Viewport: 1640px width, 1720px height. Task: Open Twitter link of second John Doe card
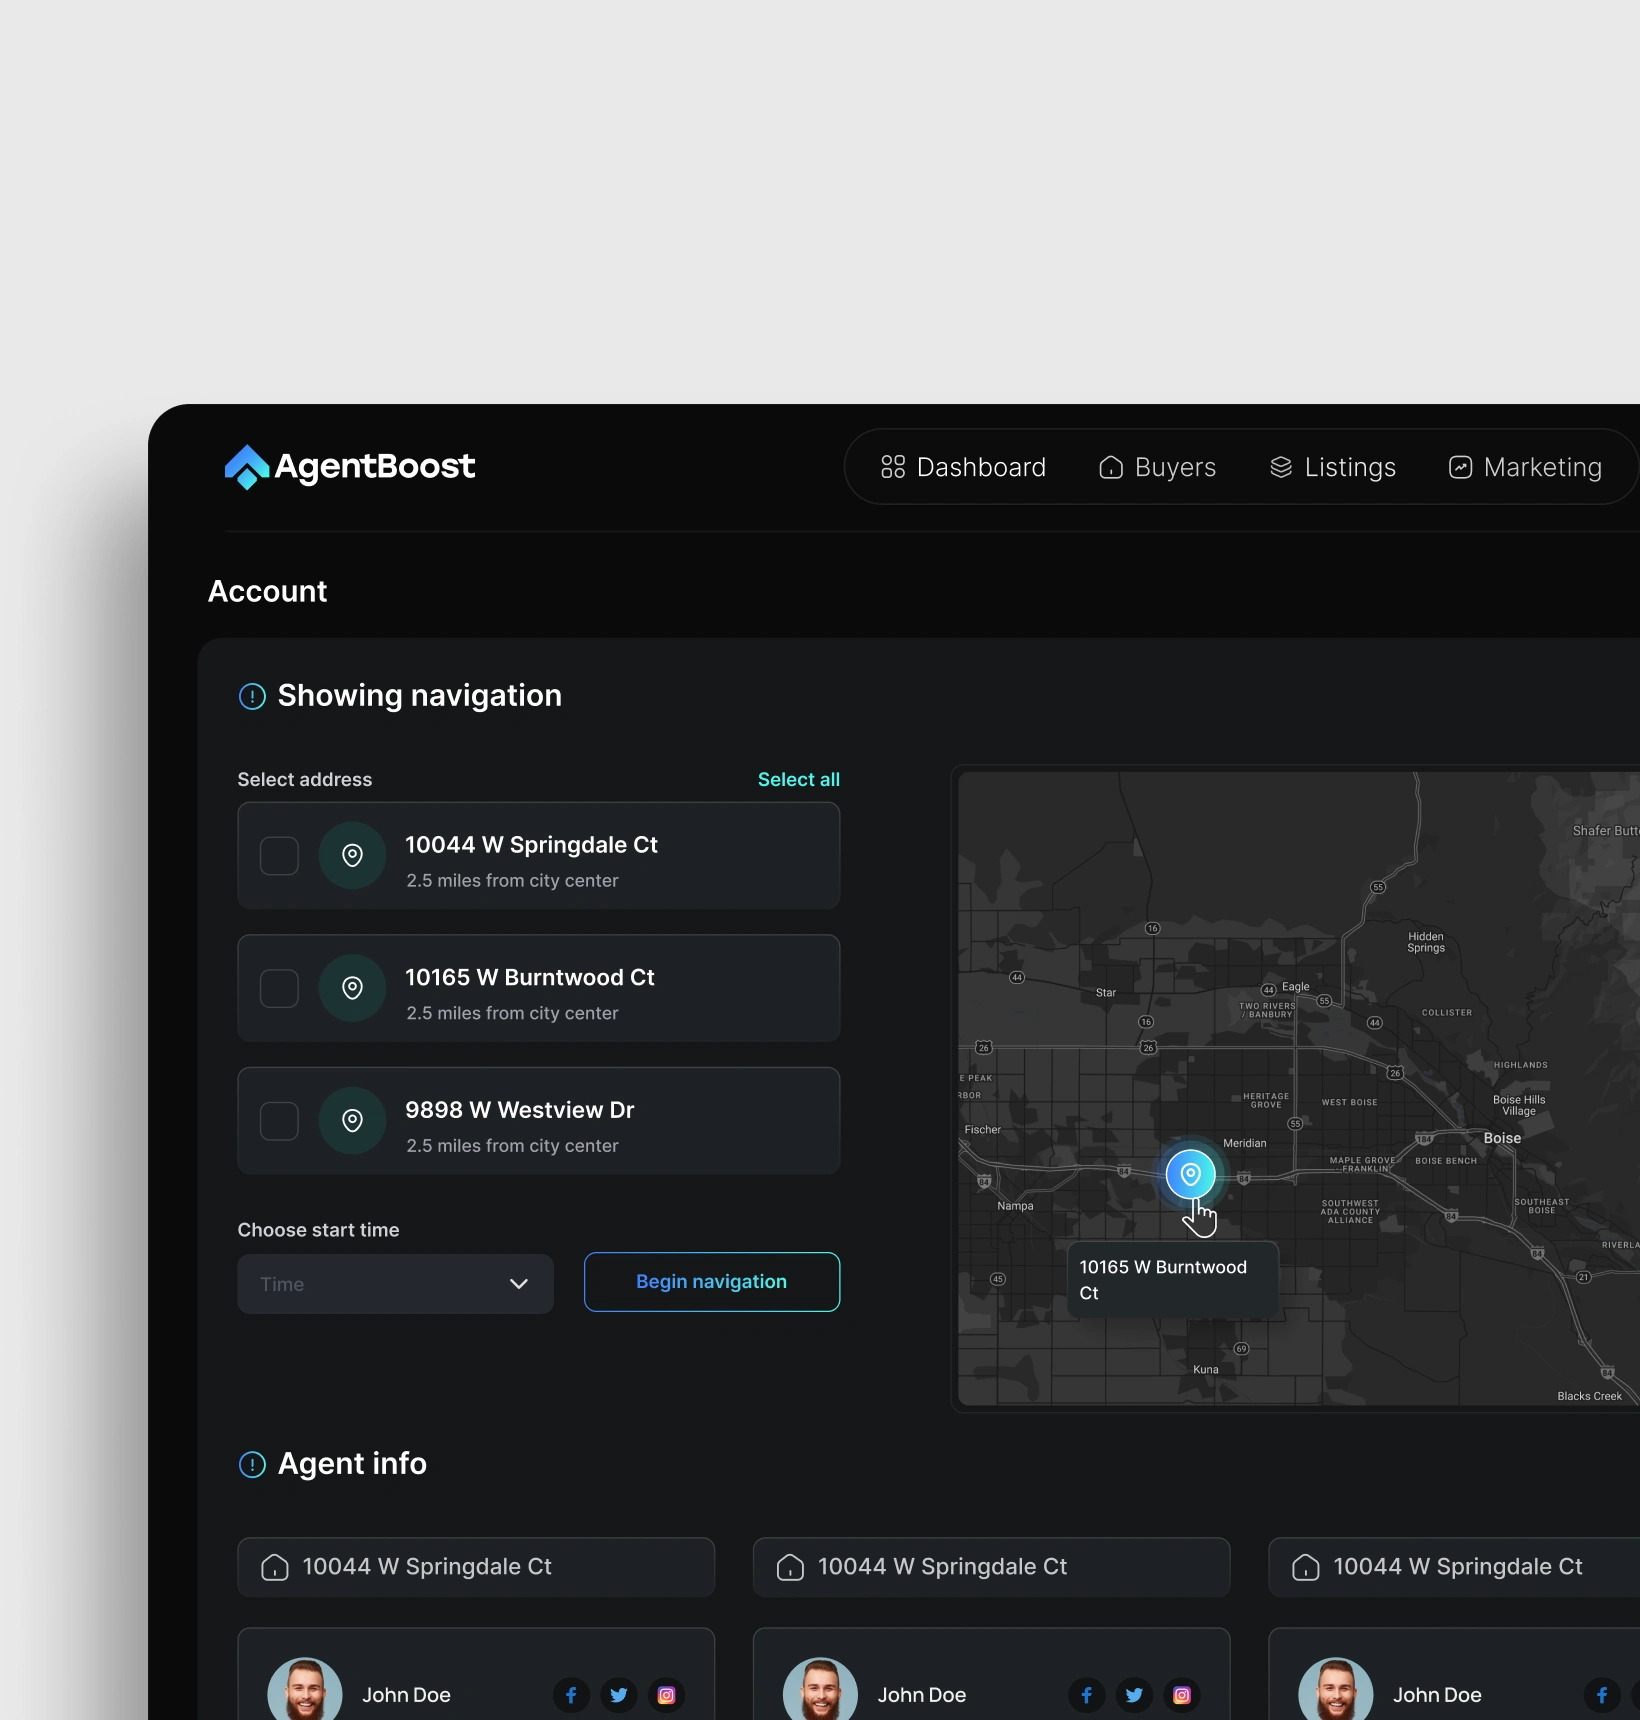click(1134, 1695)
